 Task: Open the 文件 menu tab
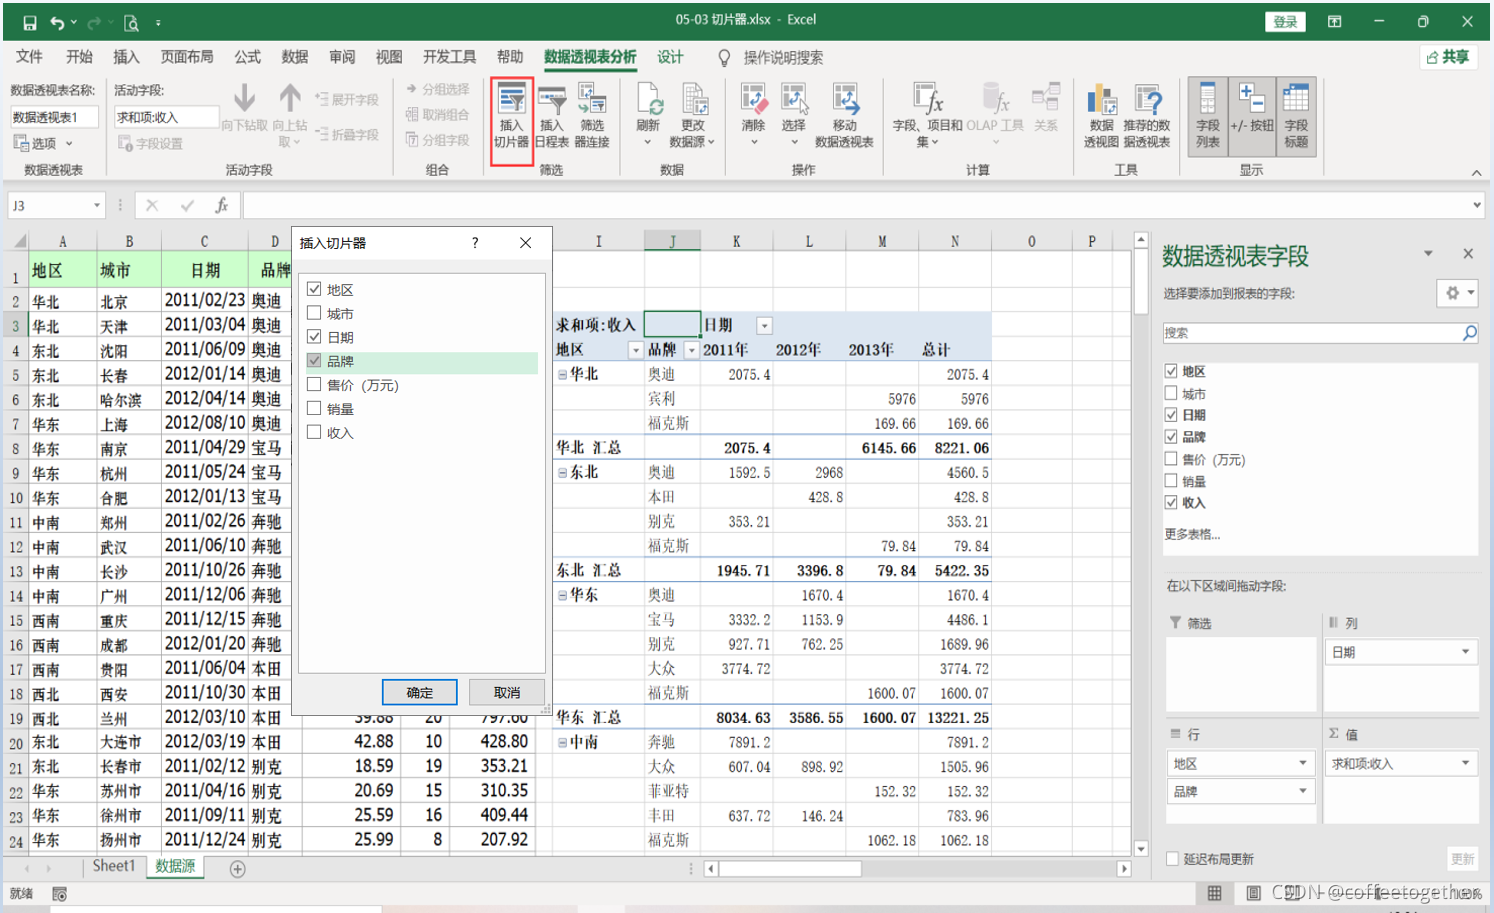(29, 57)
